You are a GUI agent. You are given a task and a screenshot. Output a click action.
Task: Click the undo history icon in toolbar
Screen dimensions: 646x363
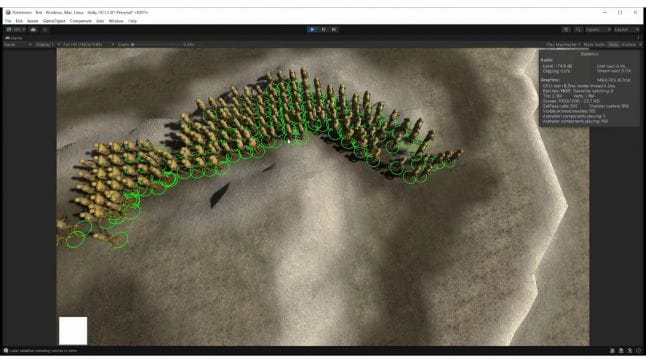[x=566, y=29]
